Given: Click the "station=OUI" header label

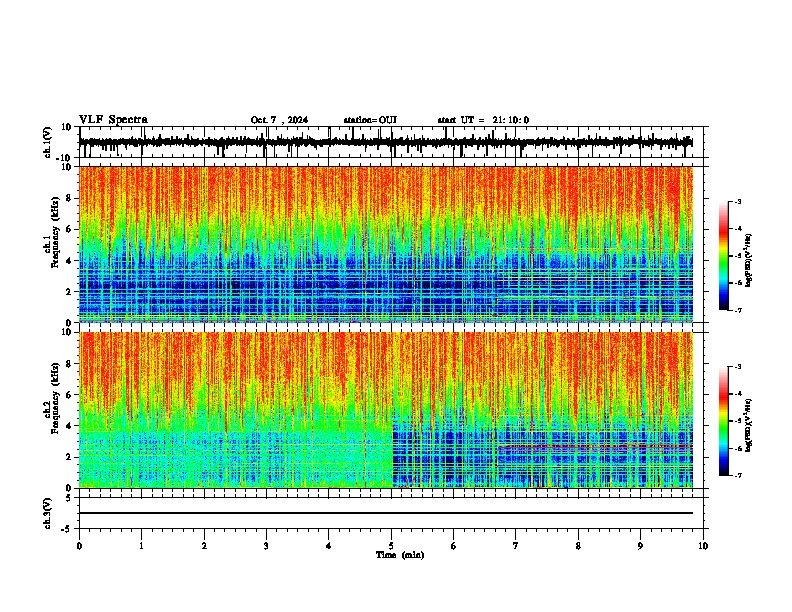Looking at the screenshot, I should [x=370, y=120].
